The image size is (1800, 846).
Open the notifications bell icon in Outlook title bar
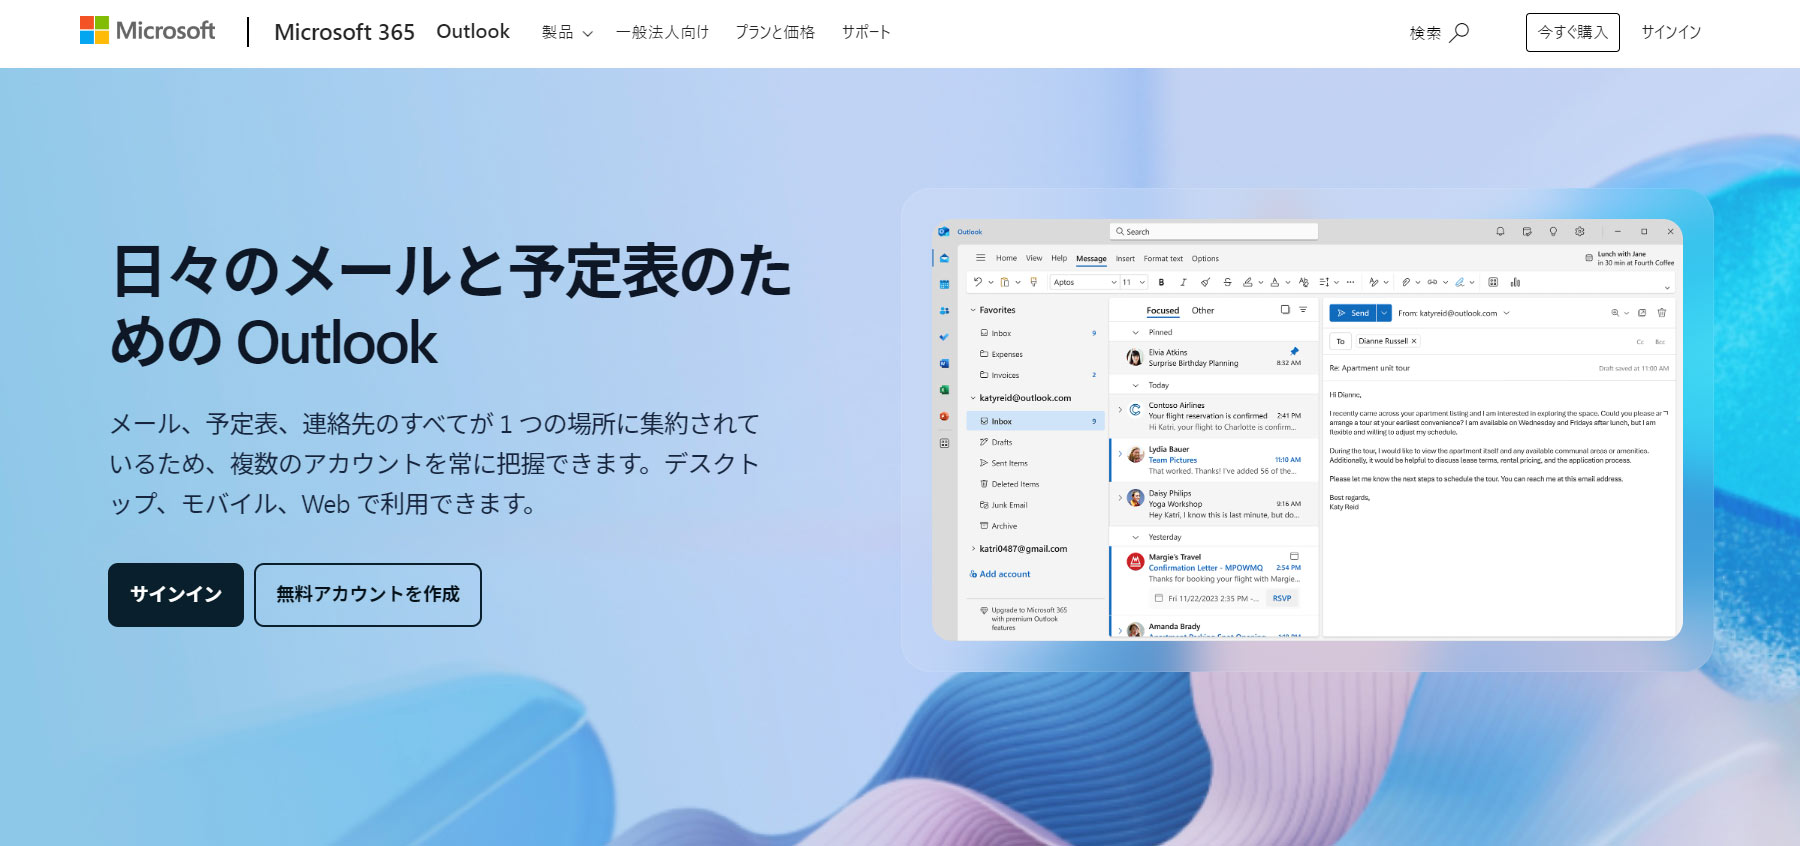pos(1500,231)
